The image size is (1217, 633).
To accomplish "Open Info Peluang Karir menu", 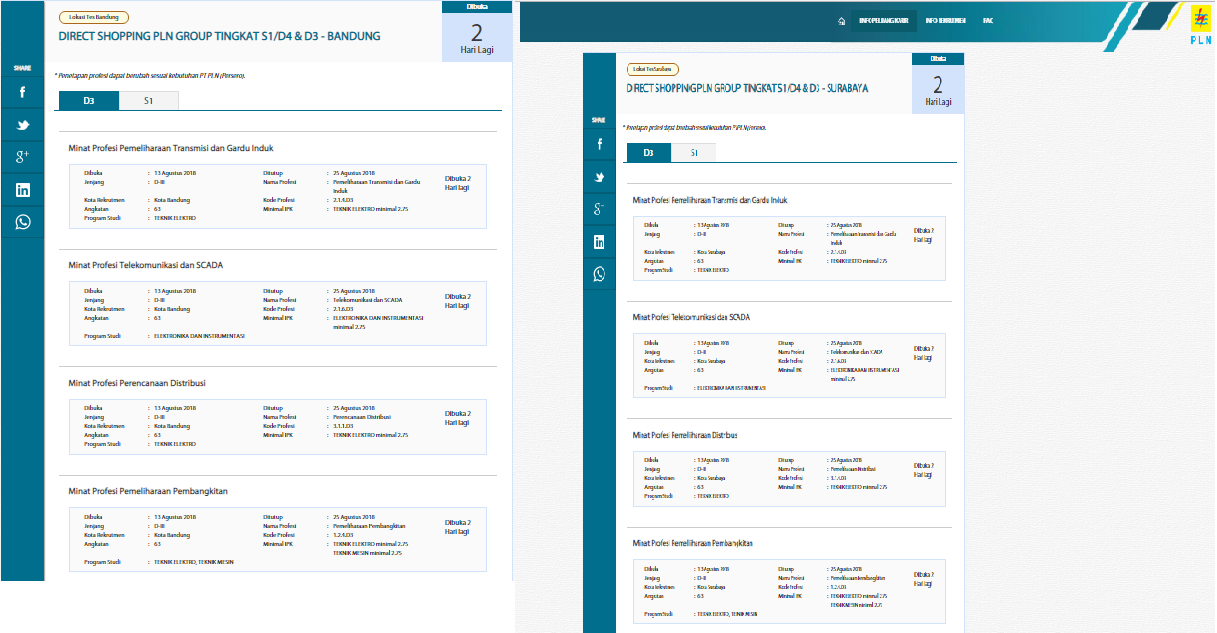I will coord(884,20).
